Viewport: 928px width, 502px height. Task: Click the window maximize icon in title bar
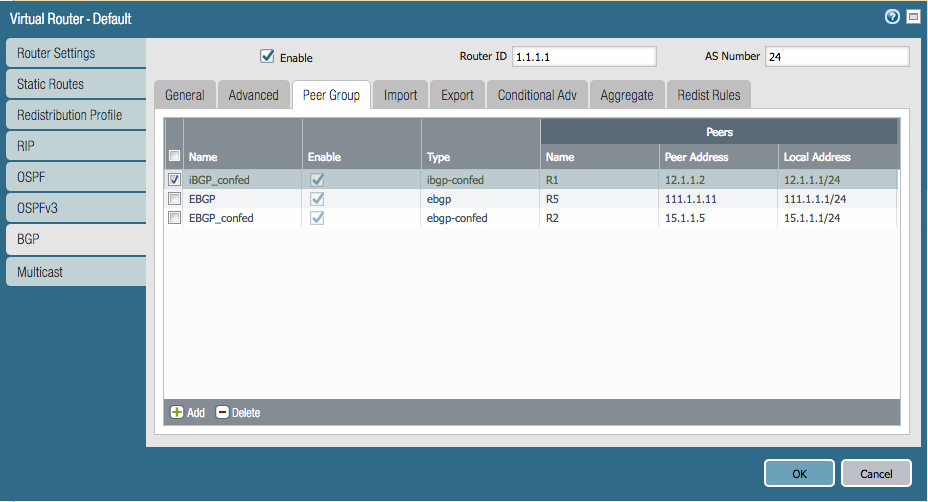pos(912,18)
